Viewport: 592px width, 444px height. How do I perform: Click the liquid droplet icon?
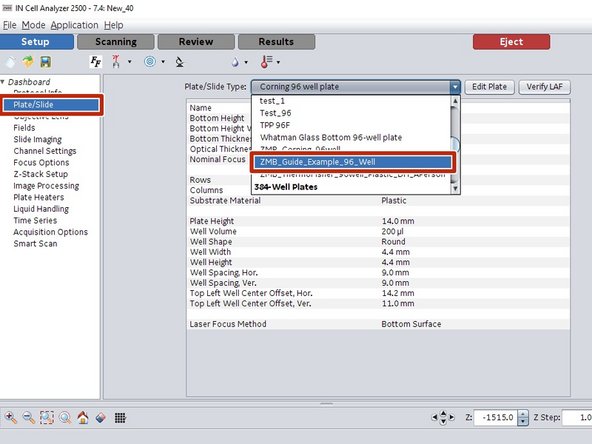[235, 62]
